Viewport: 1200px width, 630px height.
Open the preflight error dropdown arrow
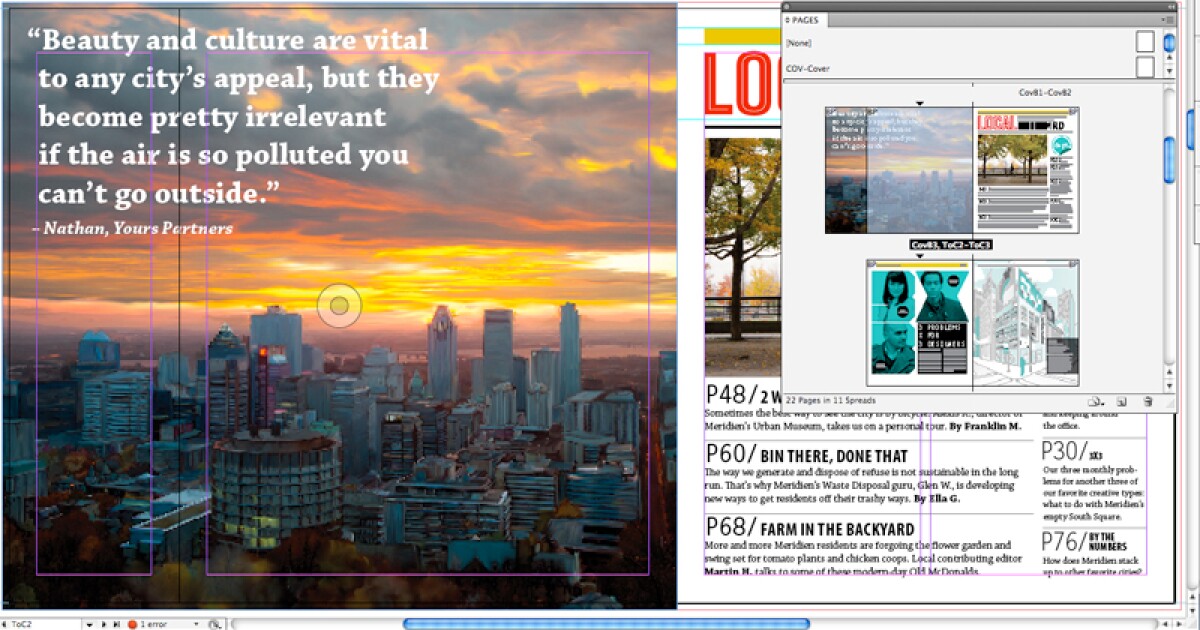[196, 623]
